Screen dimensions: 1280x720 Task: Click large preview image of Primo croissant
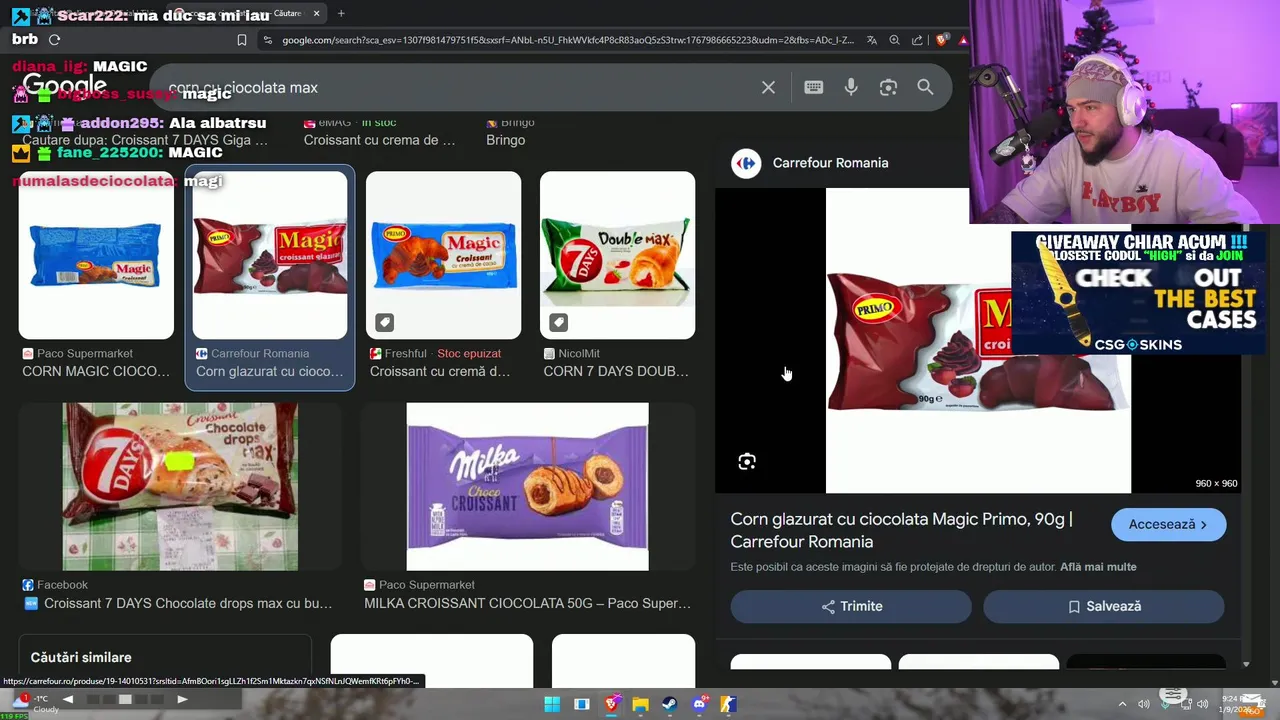[978, 340]
